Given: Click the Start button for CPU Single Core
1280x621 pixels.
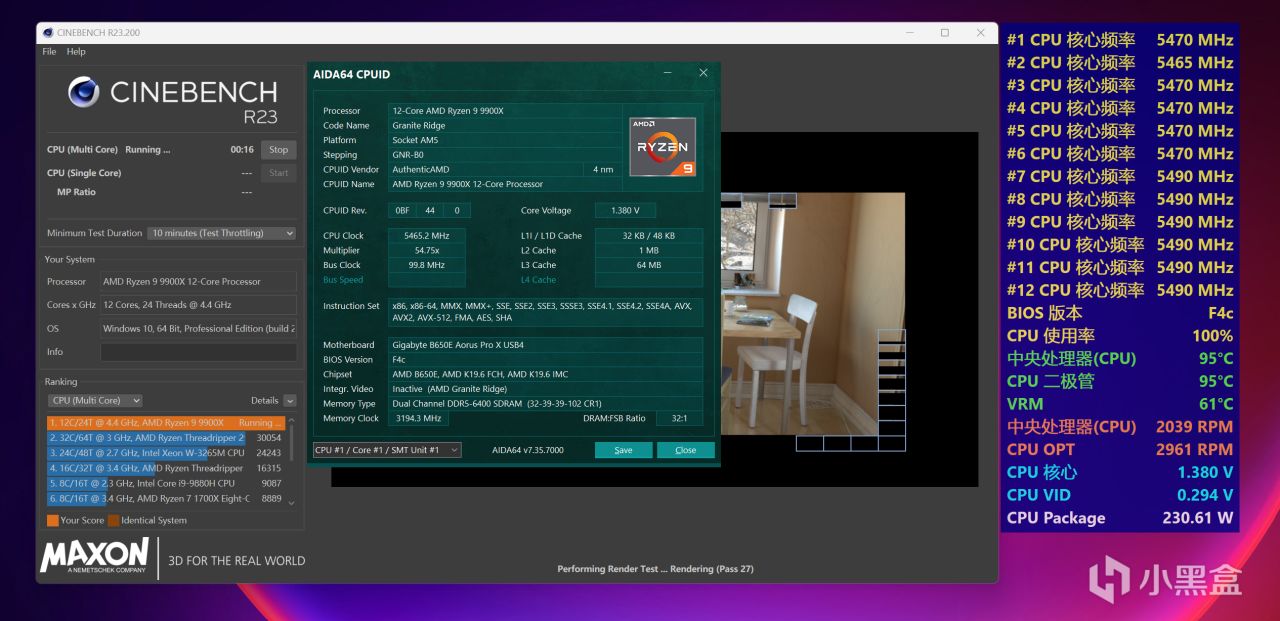Looking at the screenshot, I should tap(279, 173).
